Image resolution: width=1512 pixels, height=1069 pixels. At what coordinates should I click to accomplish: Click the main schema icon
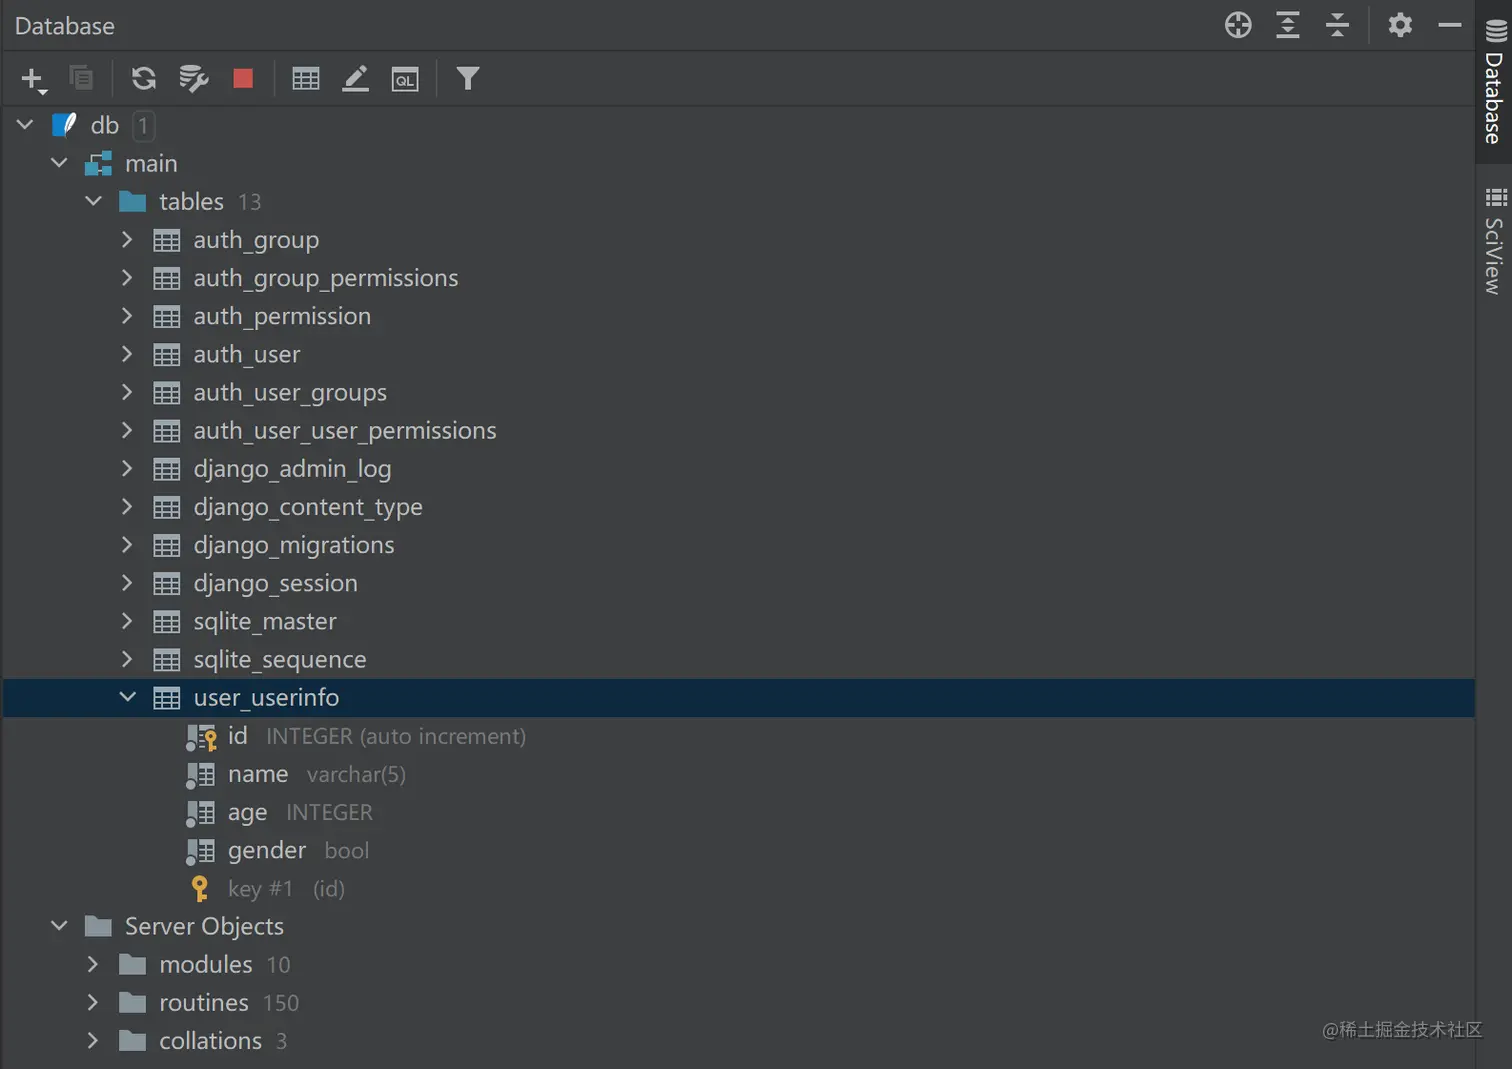point(99,163)
